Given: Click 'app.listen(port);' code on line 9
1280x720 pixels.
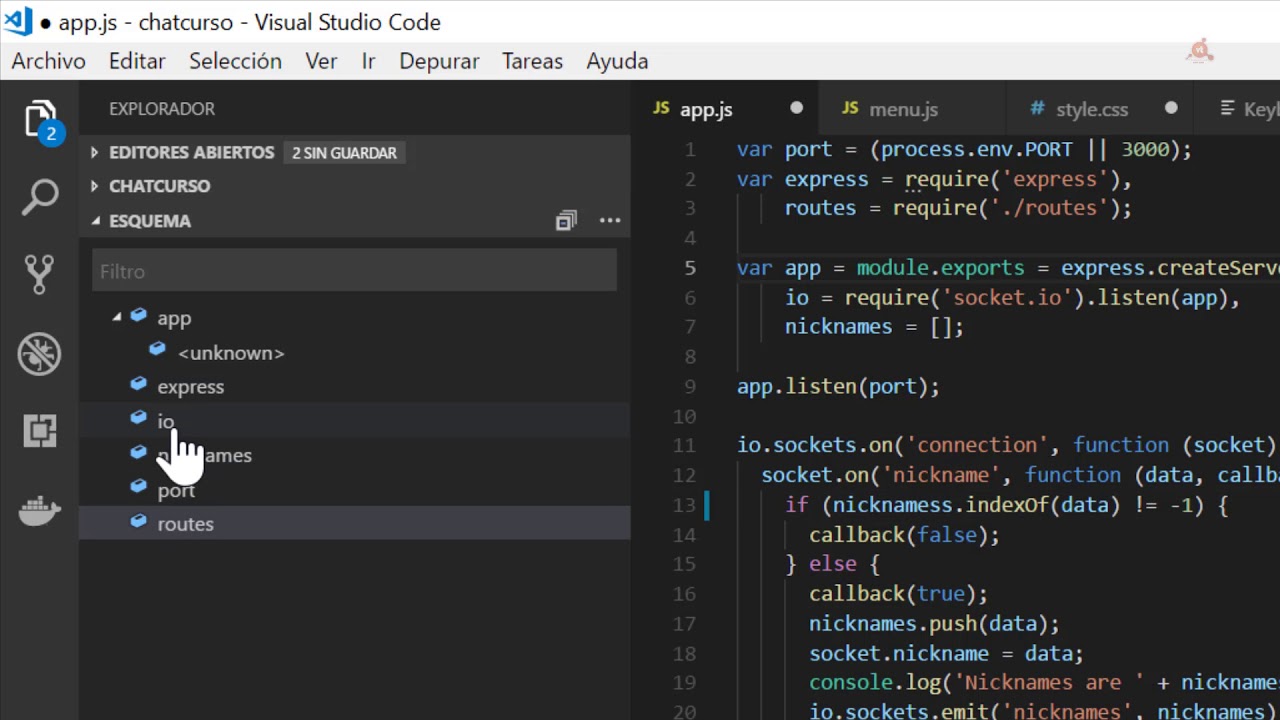Looking at the screenshot, I should [x=838, y=386].
